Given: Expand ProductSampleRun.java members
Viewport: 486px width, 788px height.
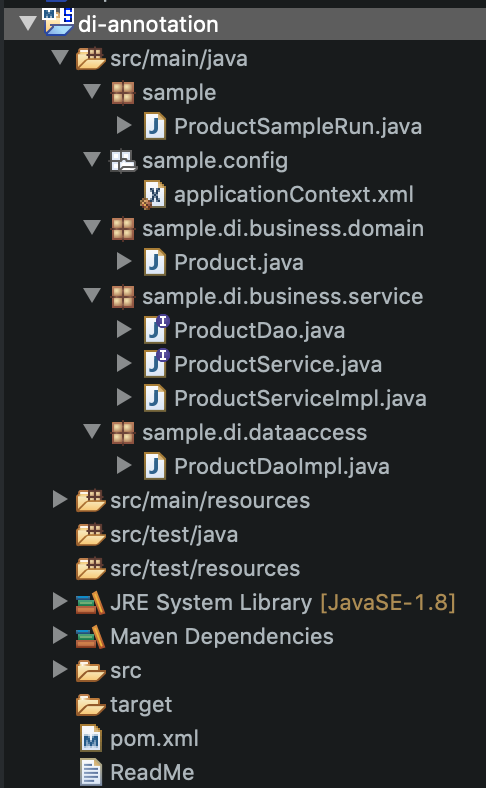Looking at the screenshot, I should 124,126.
